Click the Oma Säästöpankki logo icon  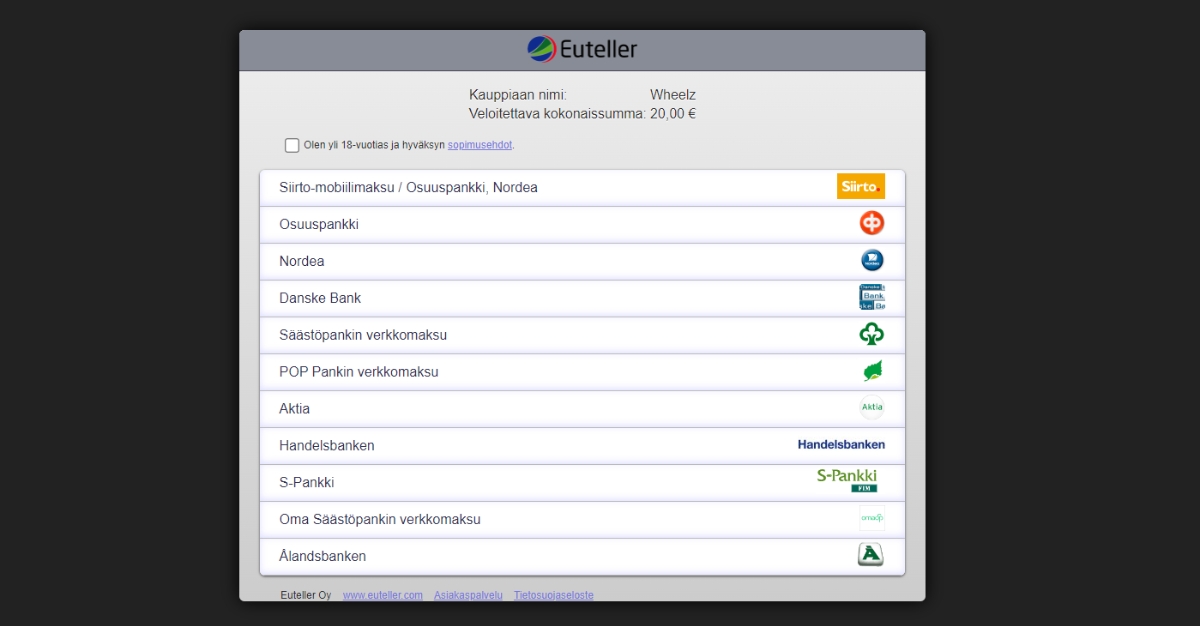click(872, 518)
